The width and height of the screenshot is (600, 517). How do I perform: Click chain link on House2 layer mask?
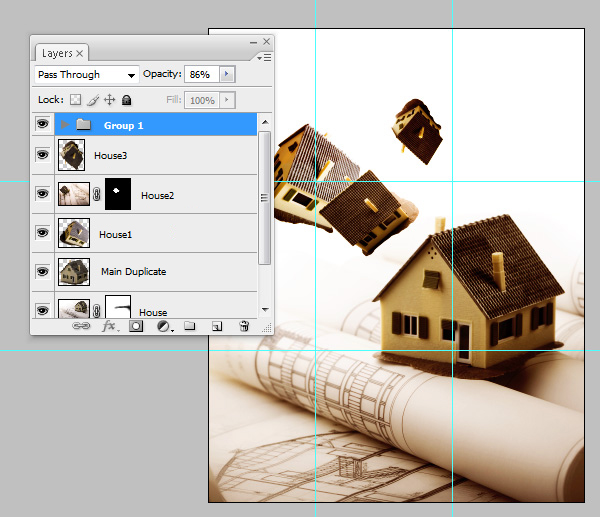pos(97,194)
